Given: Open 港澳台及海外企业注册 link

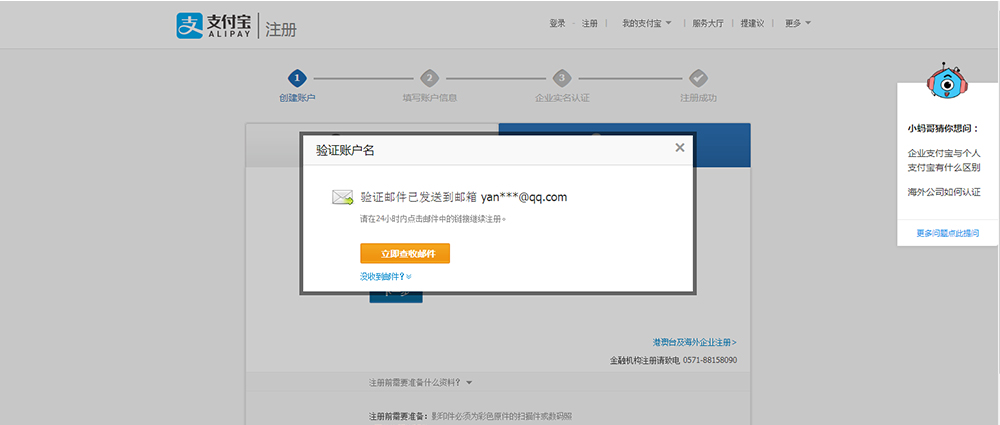Looking at the screenshot, I should (695, 342).
